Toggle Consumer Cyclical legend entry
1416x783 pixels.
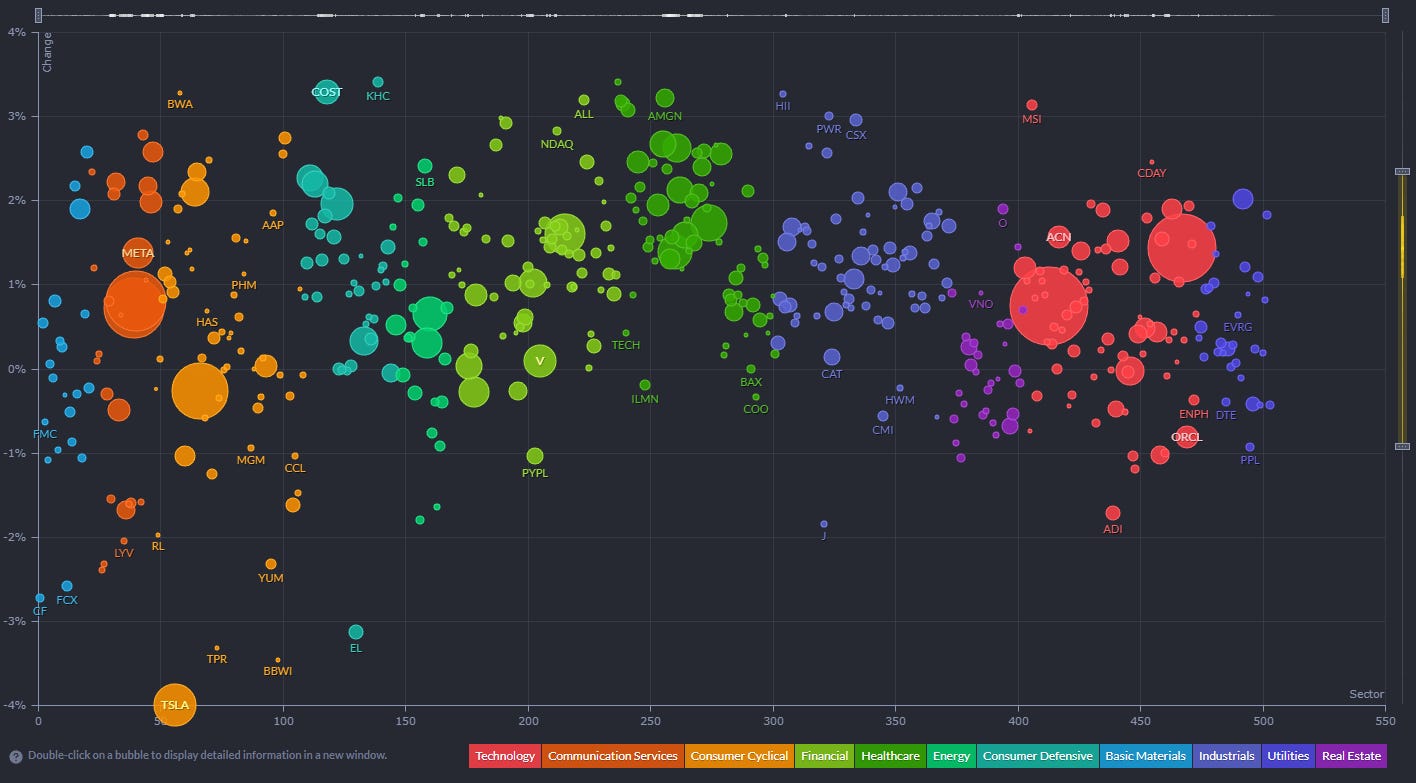[x=739, y=756]
